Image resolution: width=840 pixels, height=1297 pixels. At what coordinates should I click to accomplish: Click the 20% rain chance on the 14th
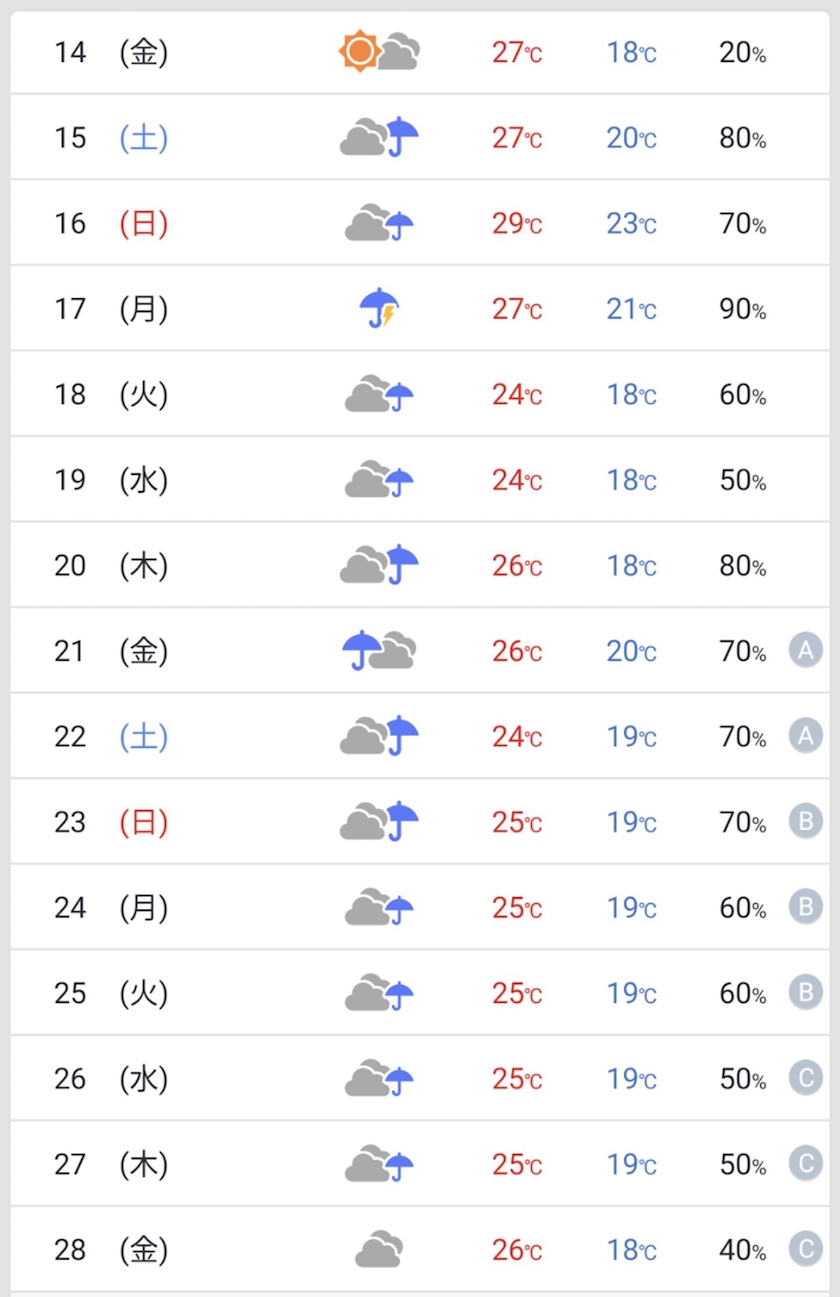(x=743, y=52)
